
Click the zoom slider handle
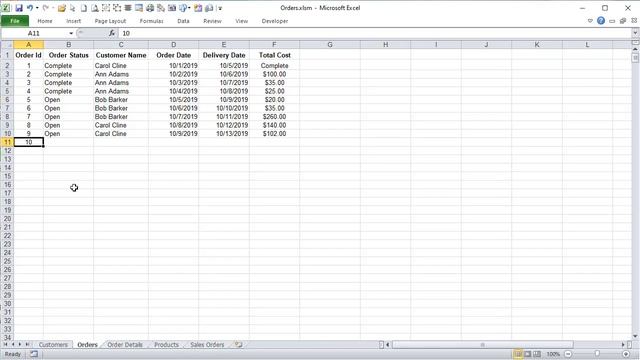click(597, 354)
